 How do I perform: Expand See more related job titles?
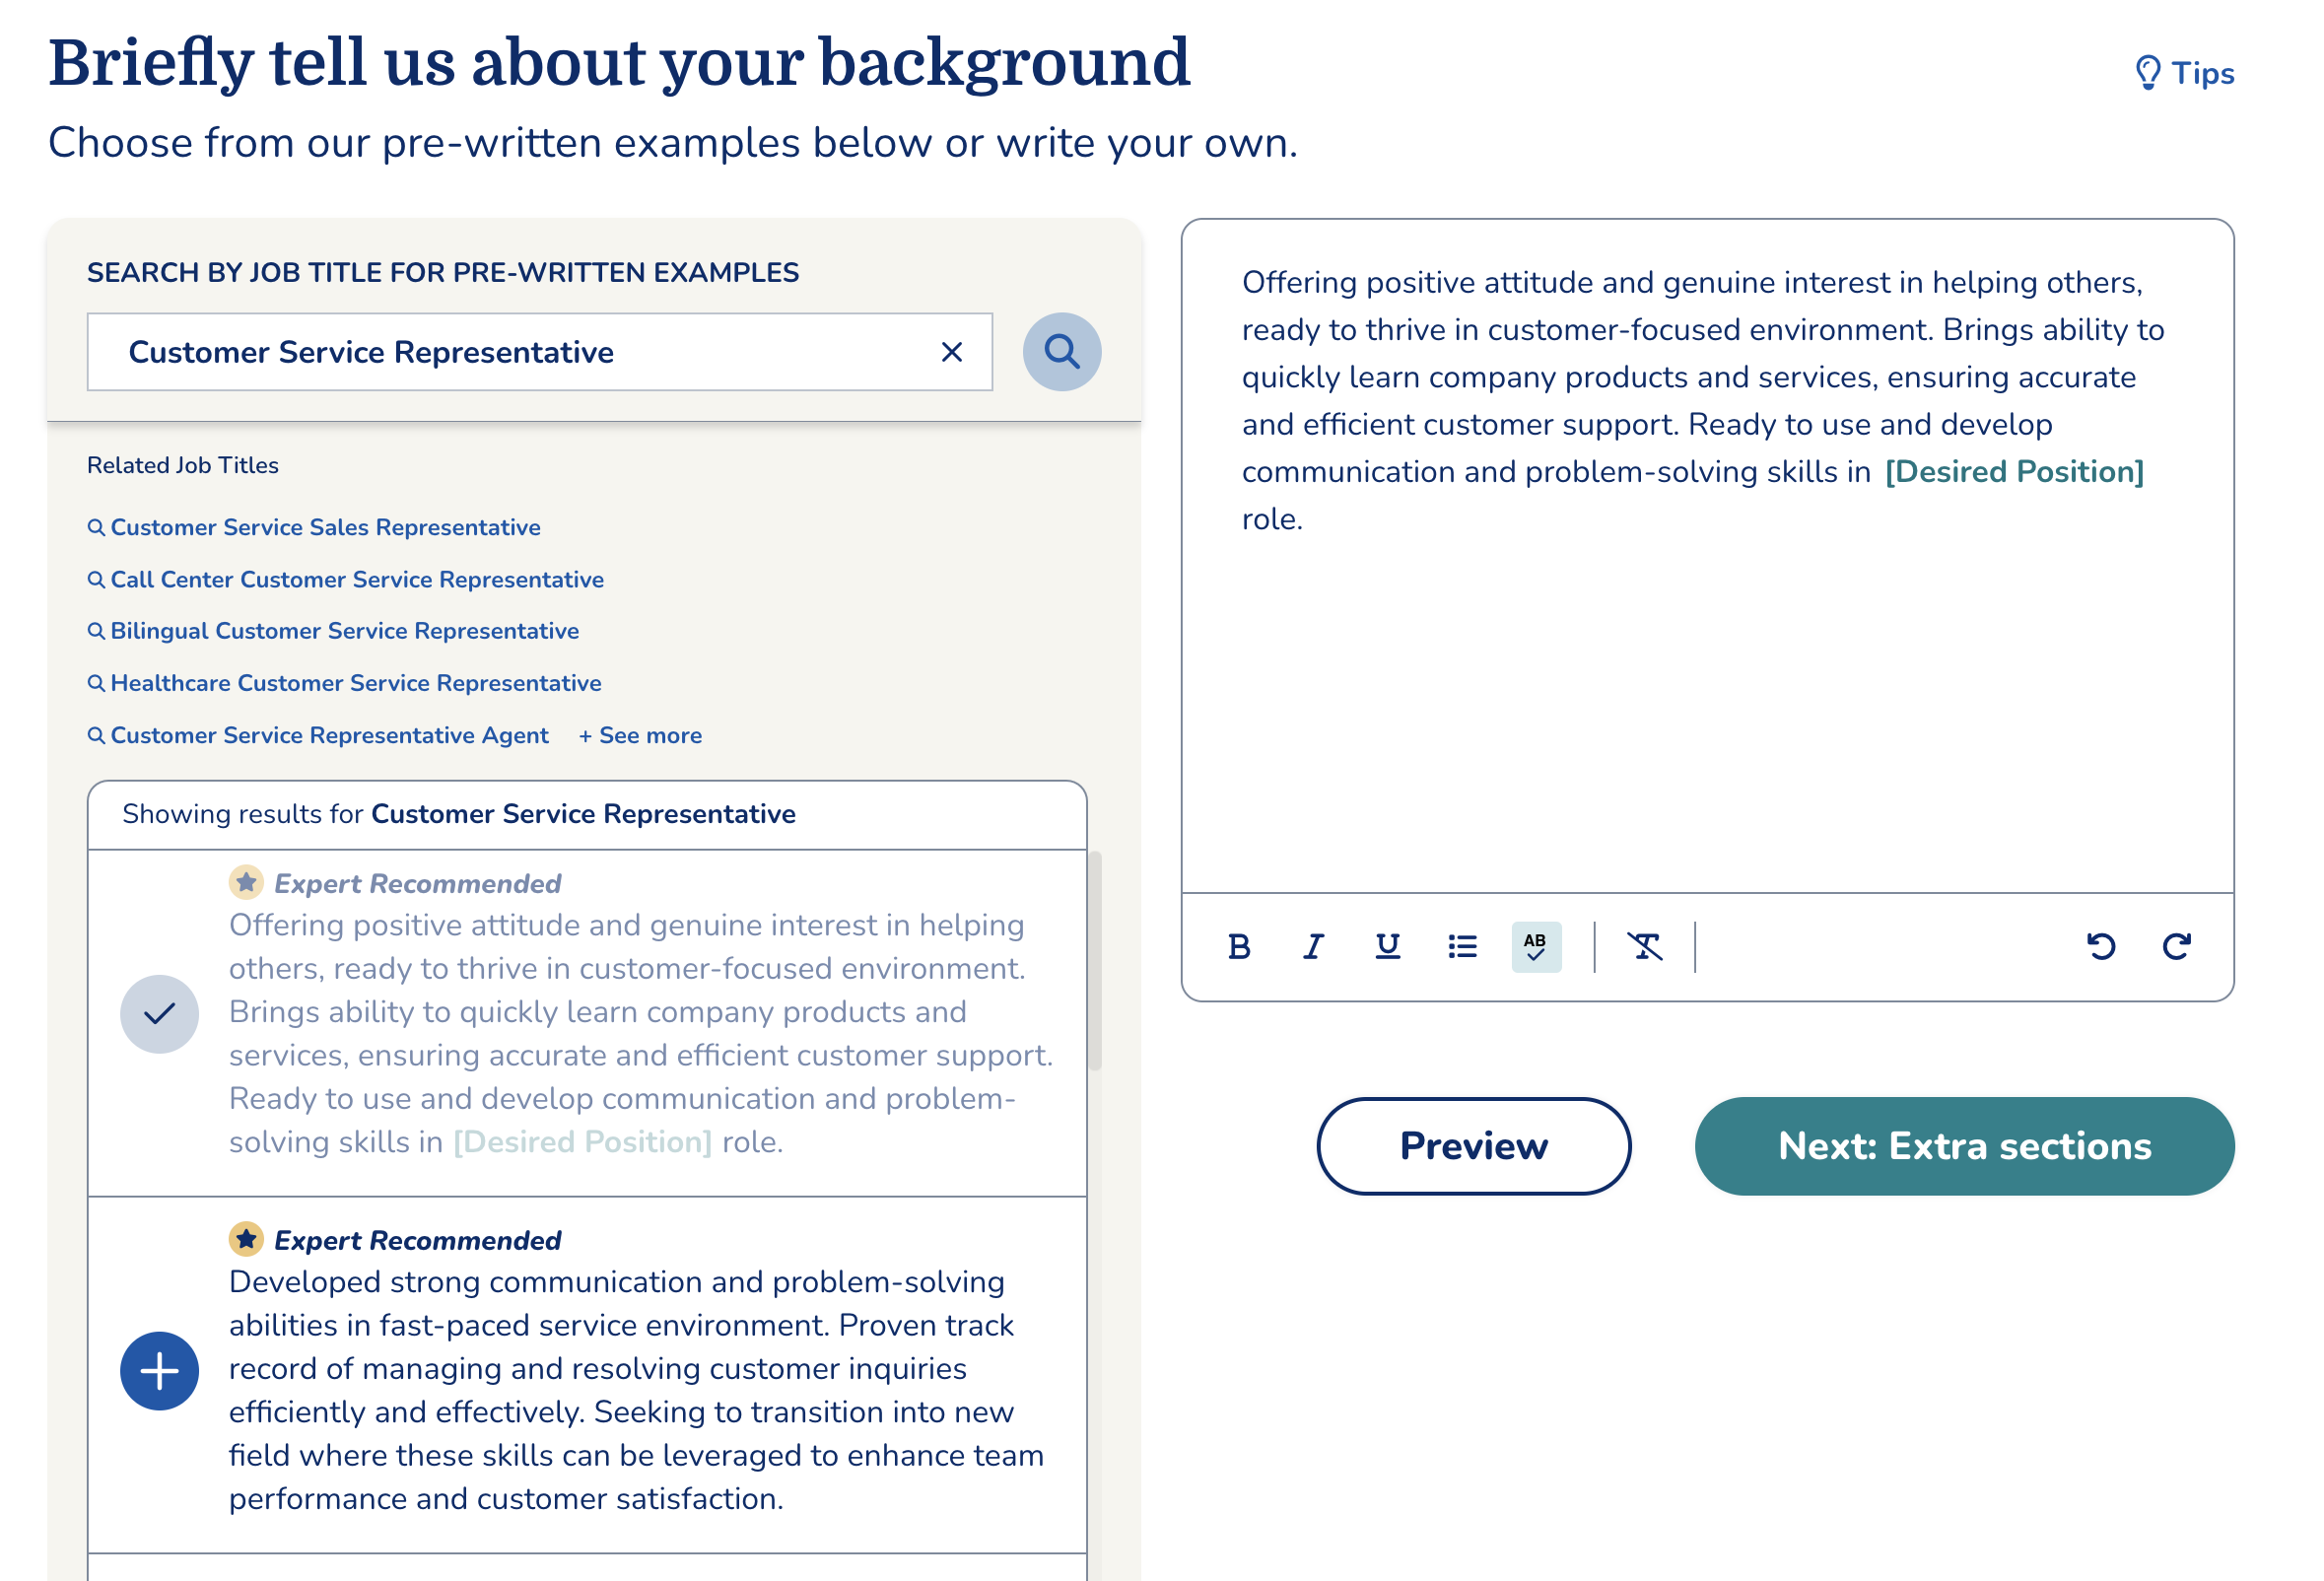pyautogui.click(x=641, y=736)
